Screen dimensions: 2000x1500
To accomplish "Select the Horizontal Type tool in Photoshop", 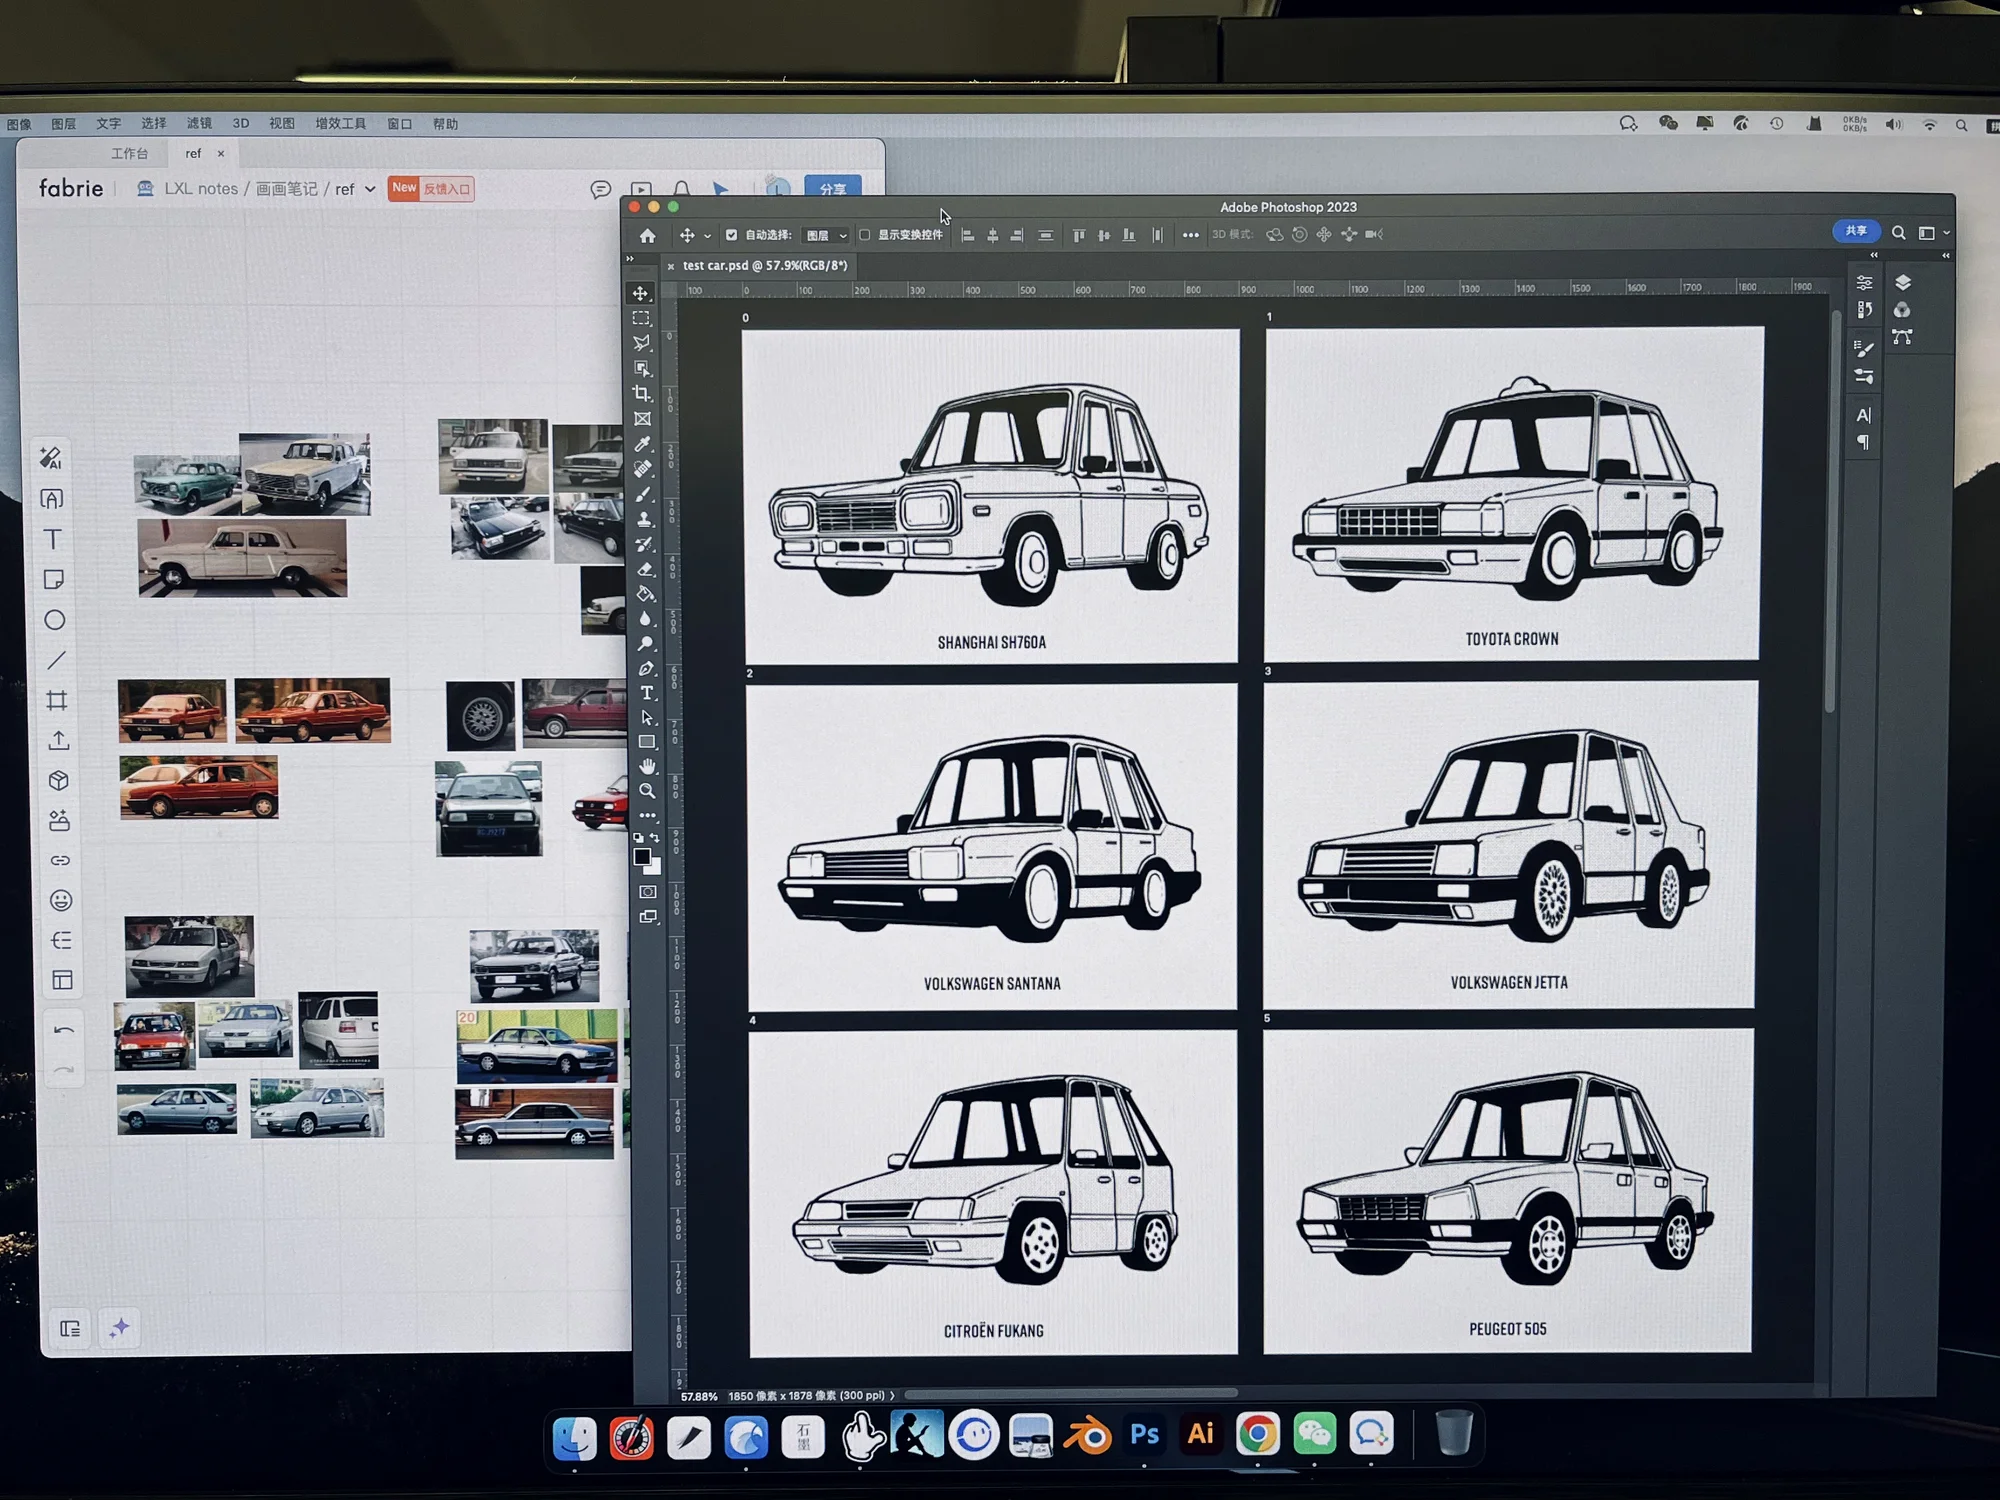I will point(647,693).
